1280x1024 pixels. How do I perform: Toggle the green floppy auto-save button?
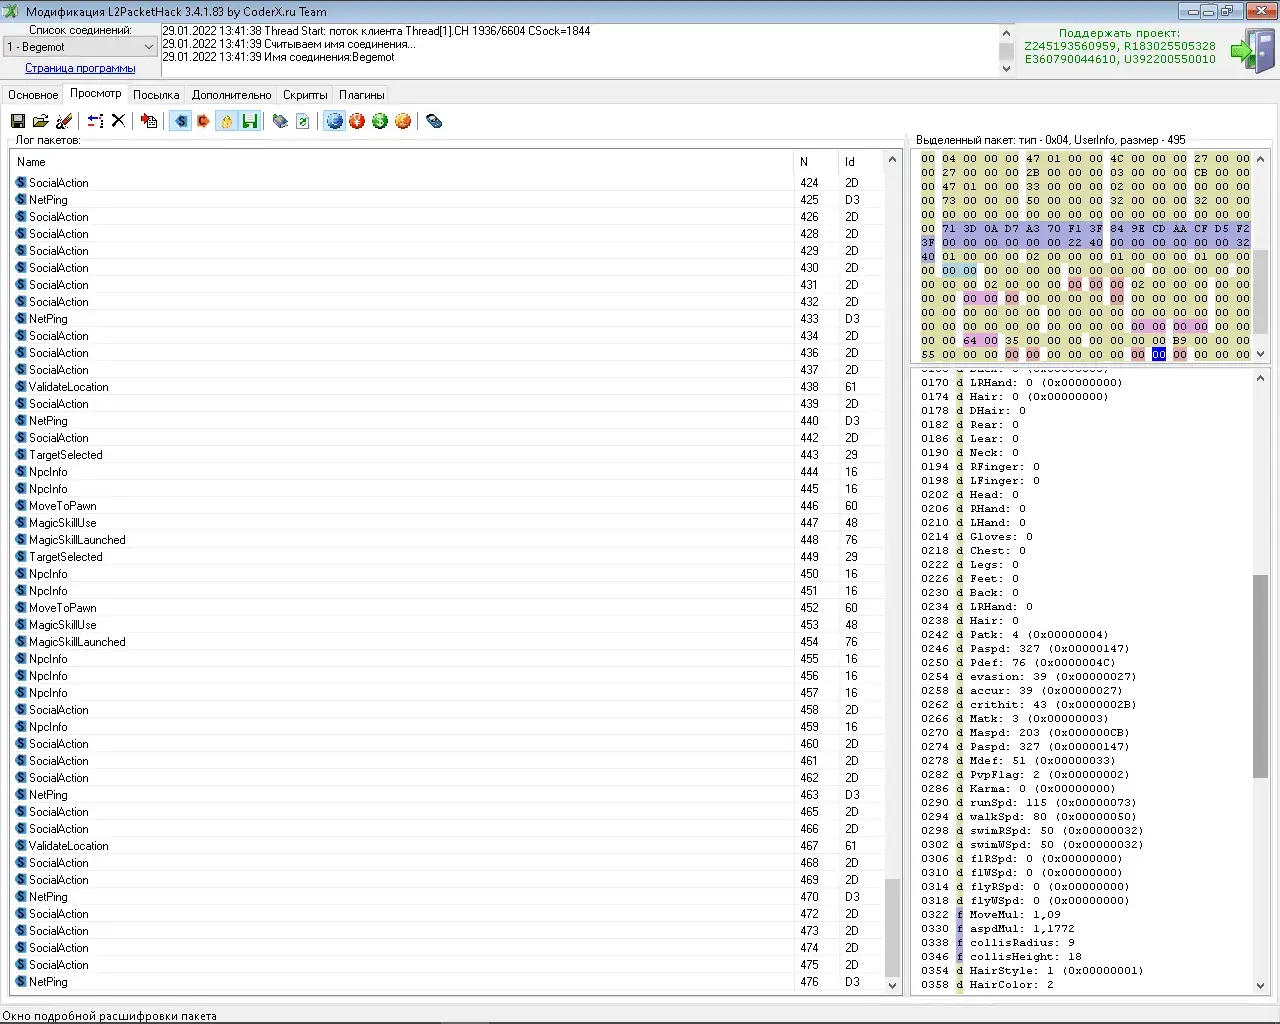(x=249, y=121)
